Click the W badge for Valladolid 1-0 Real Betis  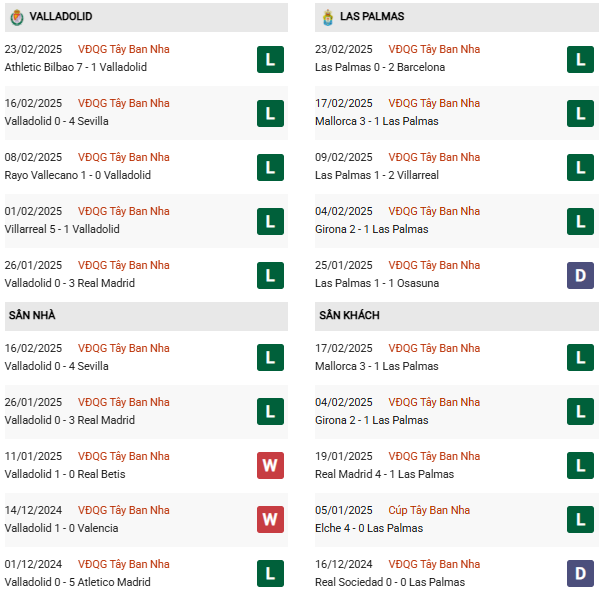tap(269, 467)
